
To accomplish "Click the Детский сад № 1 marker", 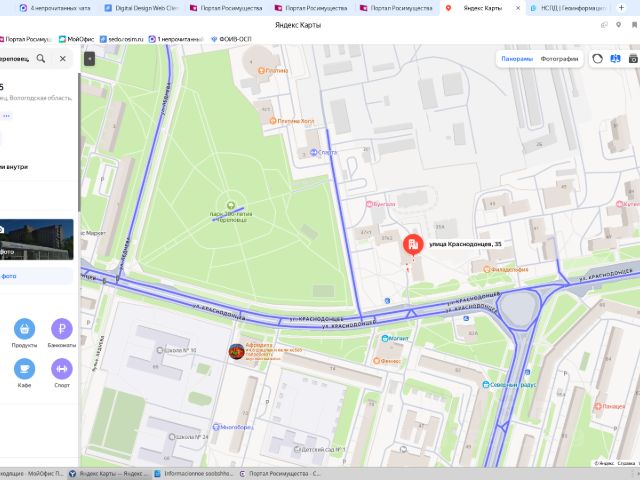I will 298,449.
